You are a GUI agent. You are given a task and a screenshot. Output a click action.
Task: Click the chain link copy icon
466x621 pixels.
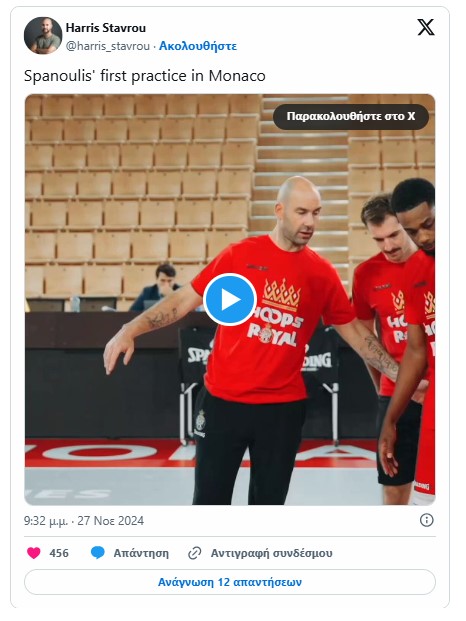194,553
